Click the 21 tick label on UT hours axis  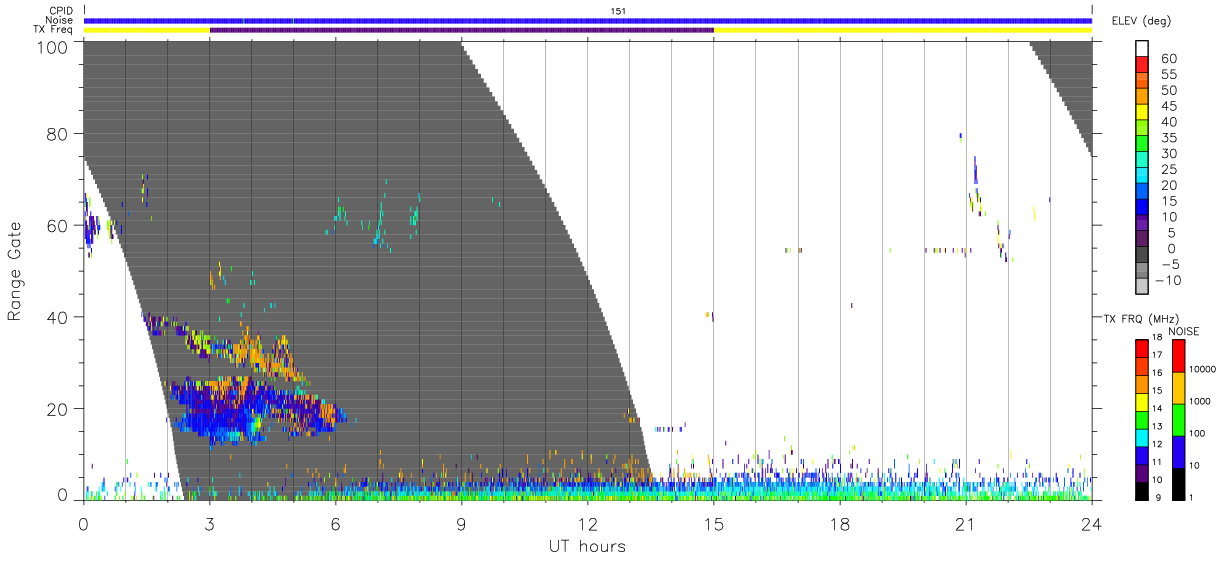pos(966,523)
